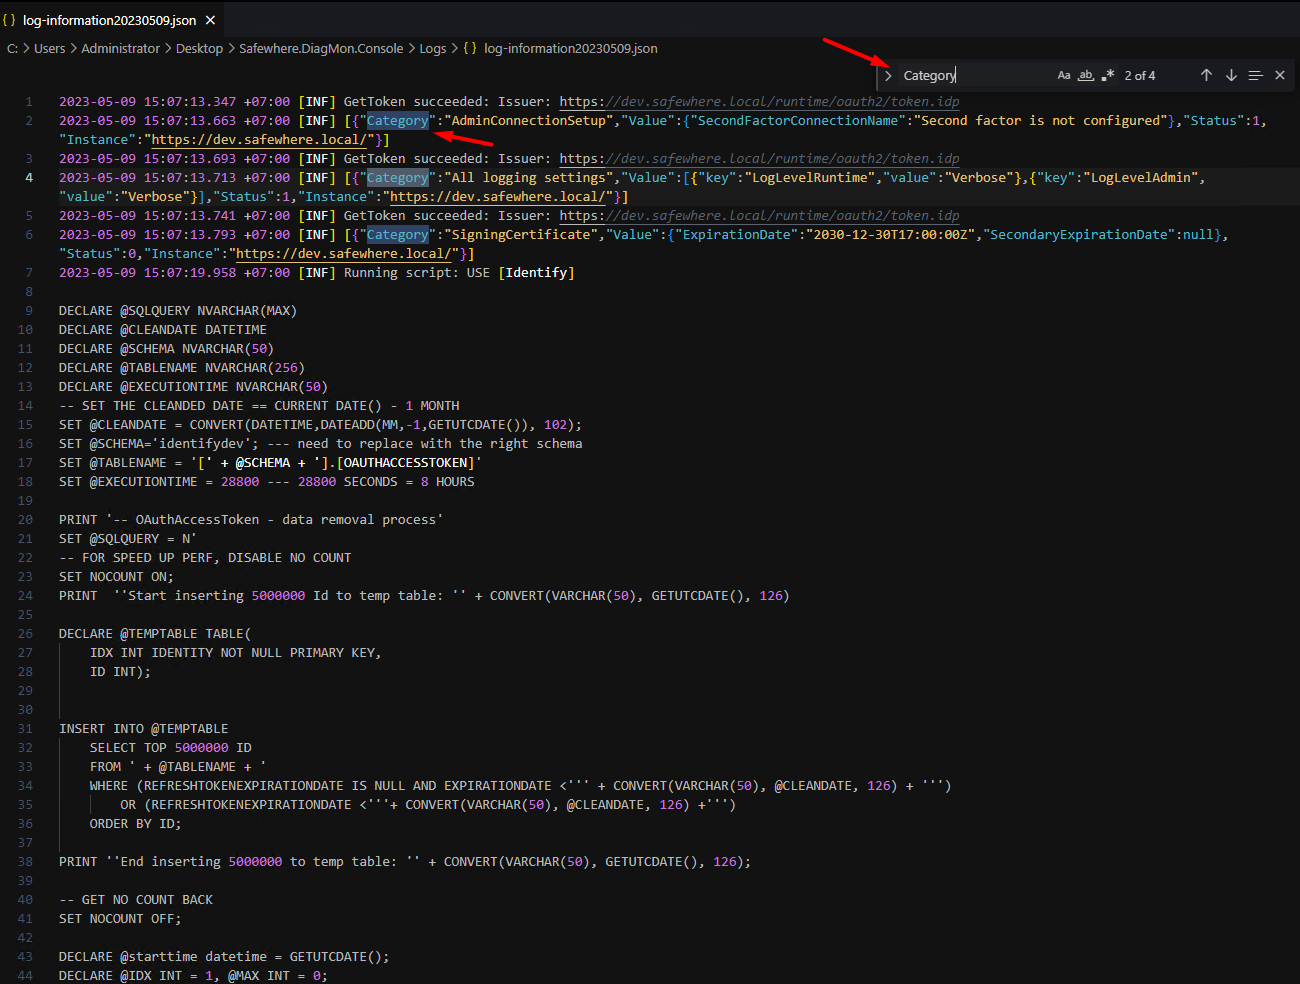Click 'SET NOCOUNT ON;' statement
Image resolution: width=1300 pixels, height=984 pixels.
click(x=116, y=576)
